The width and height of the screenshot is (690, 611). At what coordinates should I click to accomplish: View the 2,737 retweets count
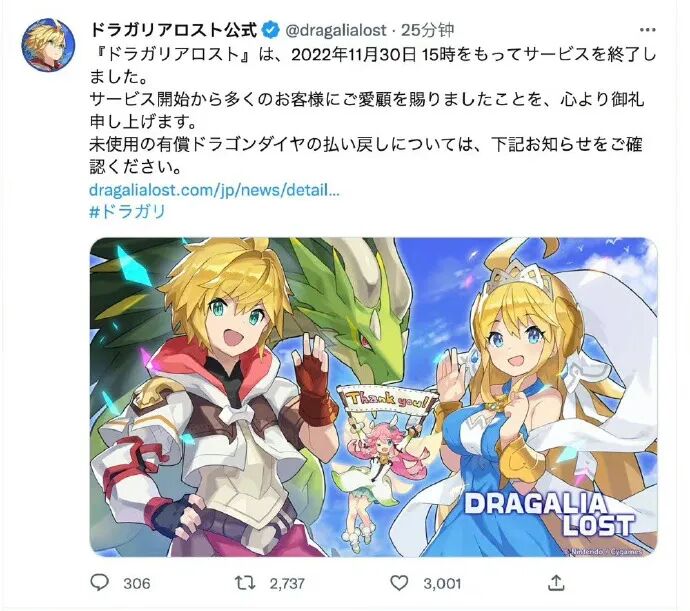tap(287, 583)
